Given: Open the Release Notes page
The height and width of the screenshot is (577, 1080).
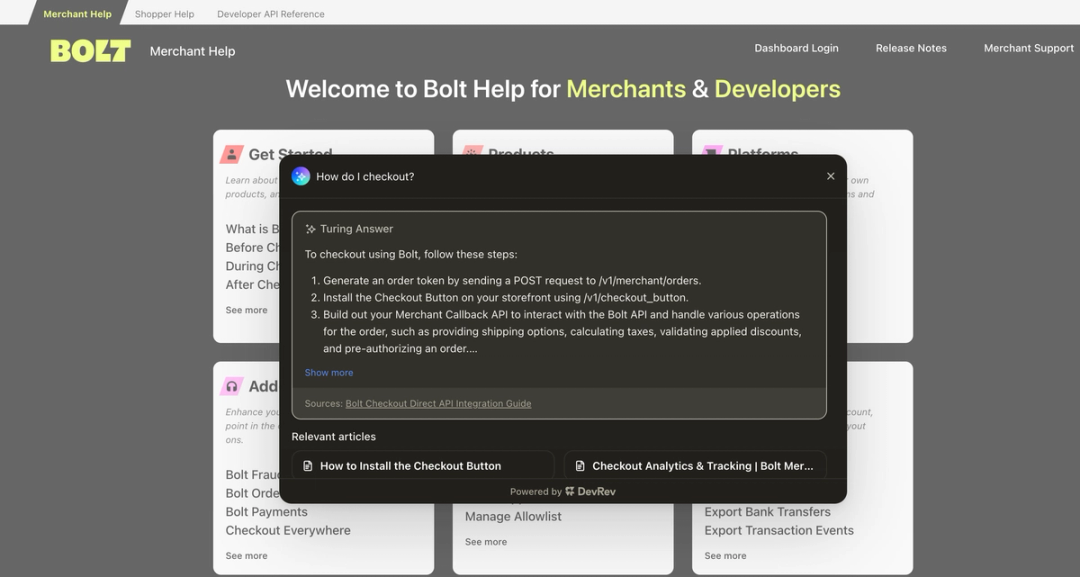Looking at the screenshot, I should click(911, 48).
